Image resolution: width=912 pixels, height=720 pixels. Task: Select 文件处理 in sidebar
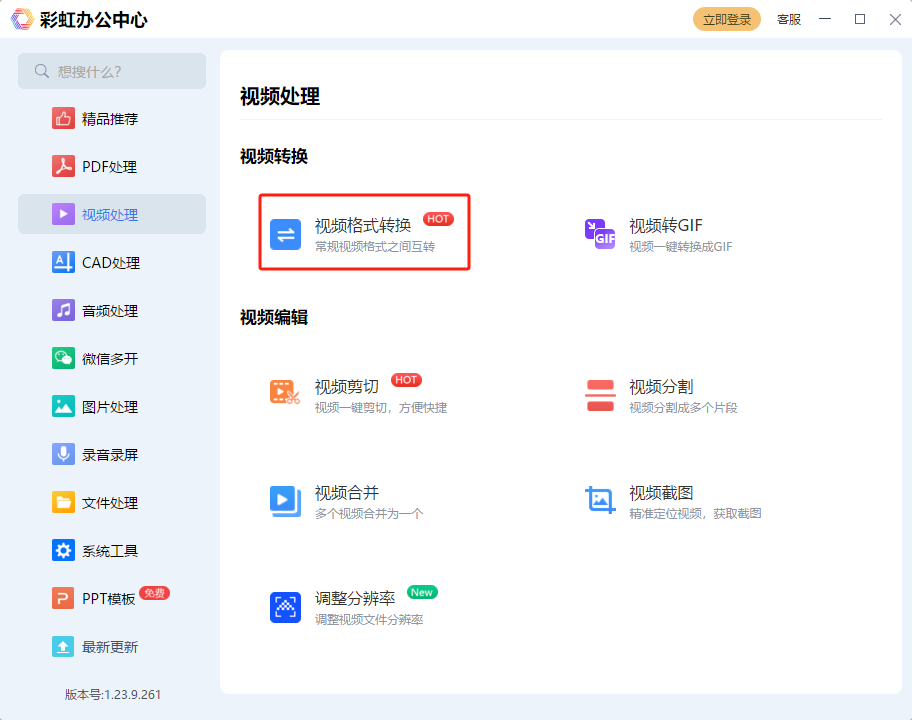[x=112, y=502]
